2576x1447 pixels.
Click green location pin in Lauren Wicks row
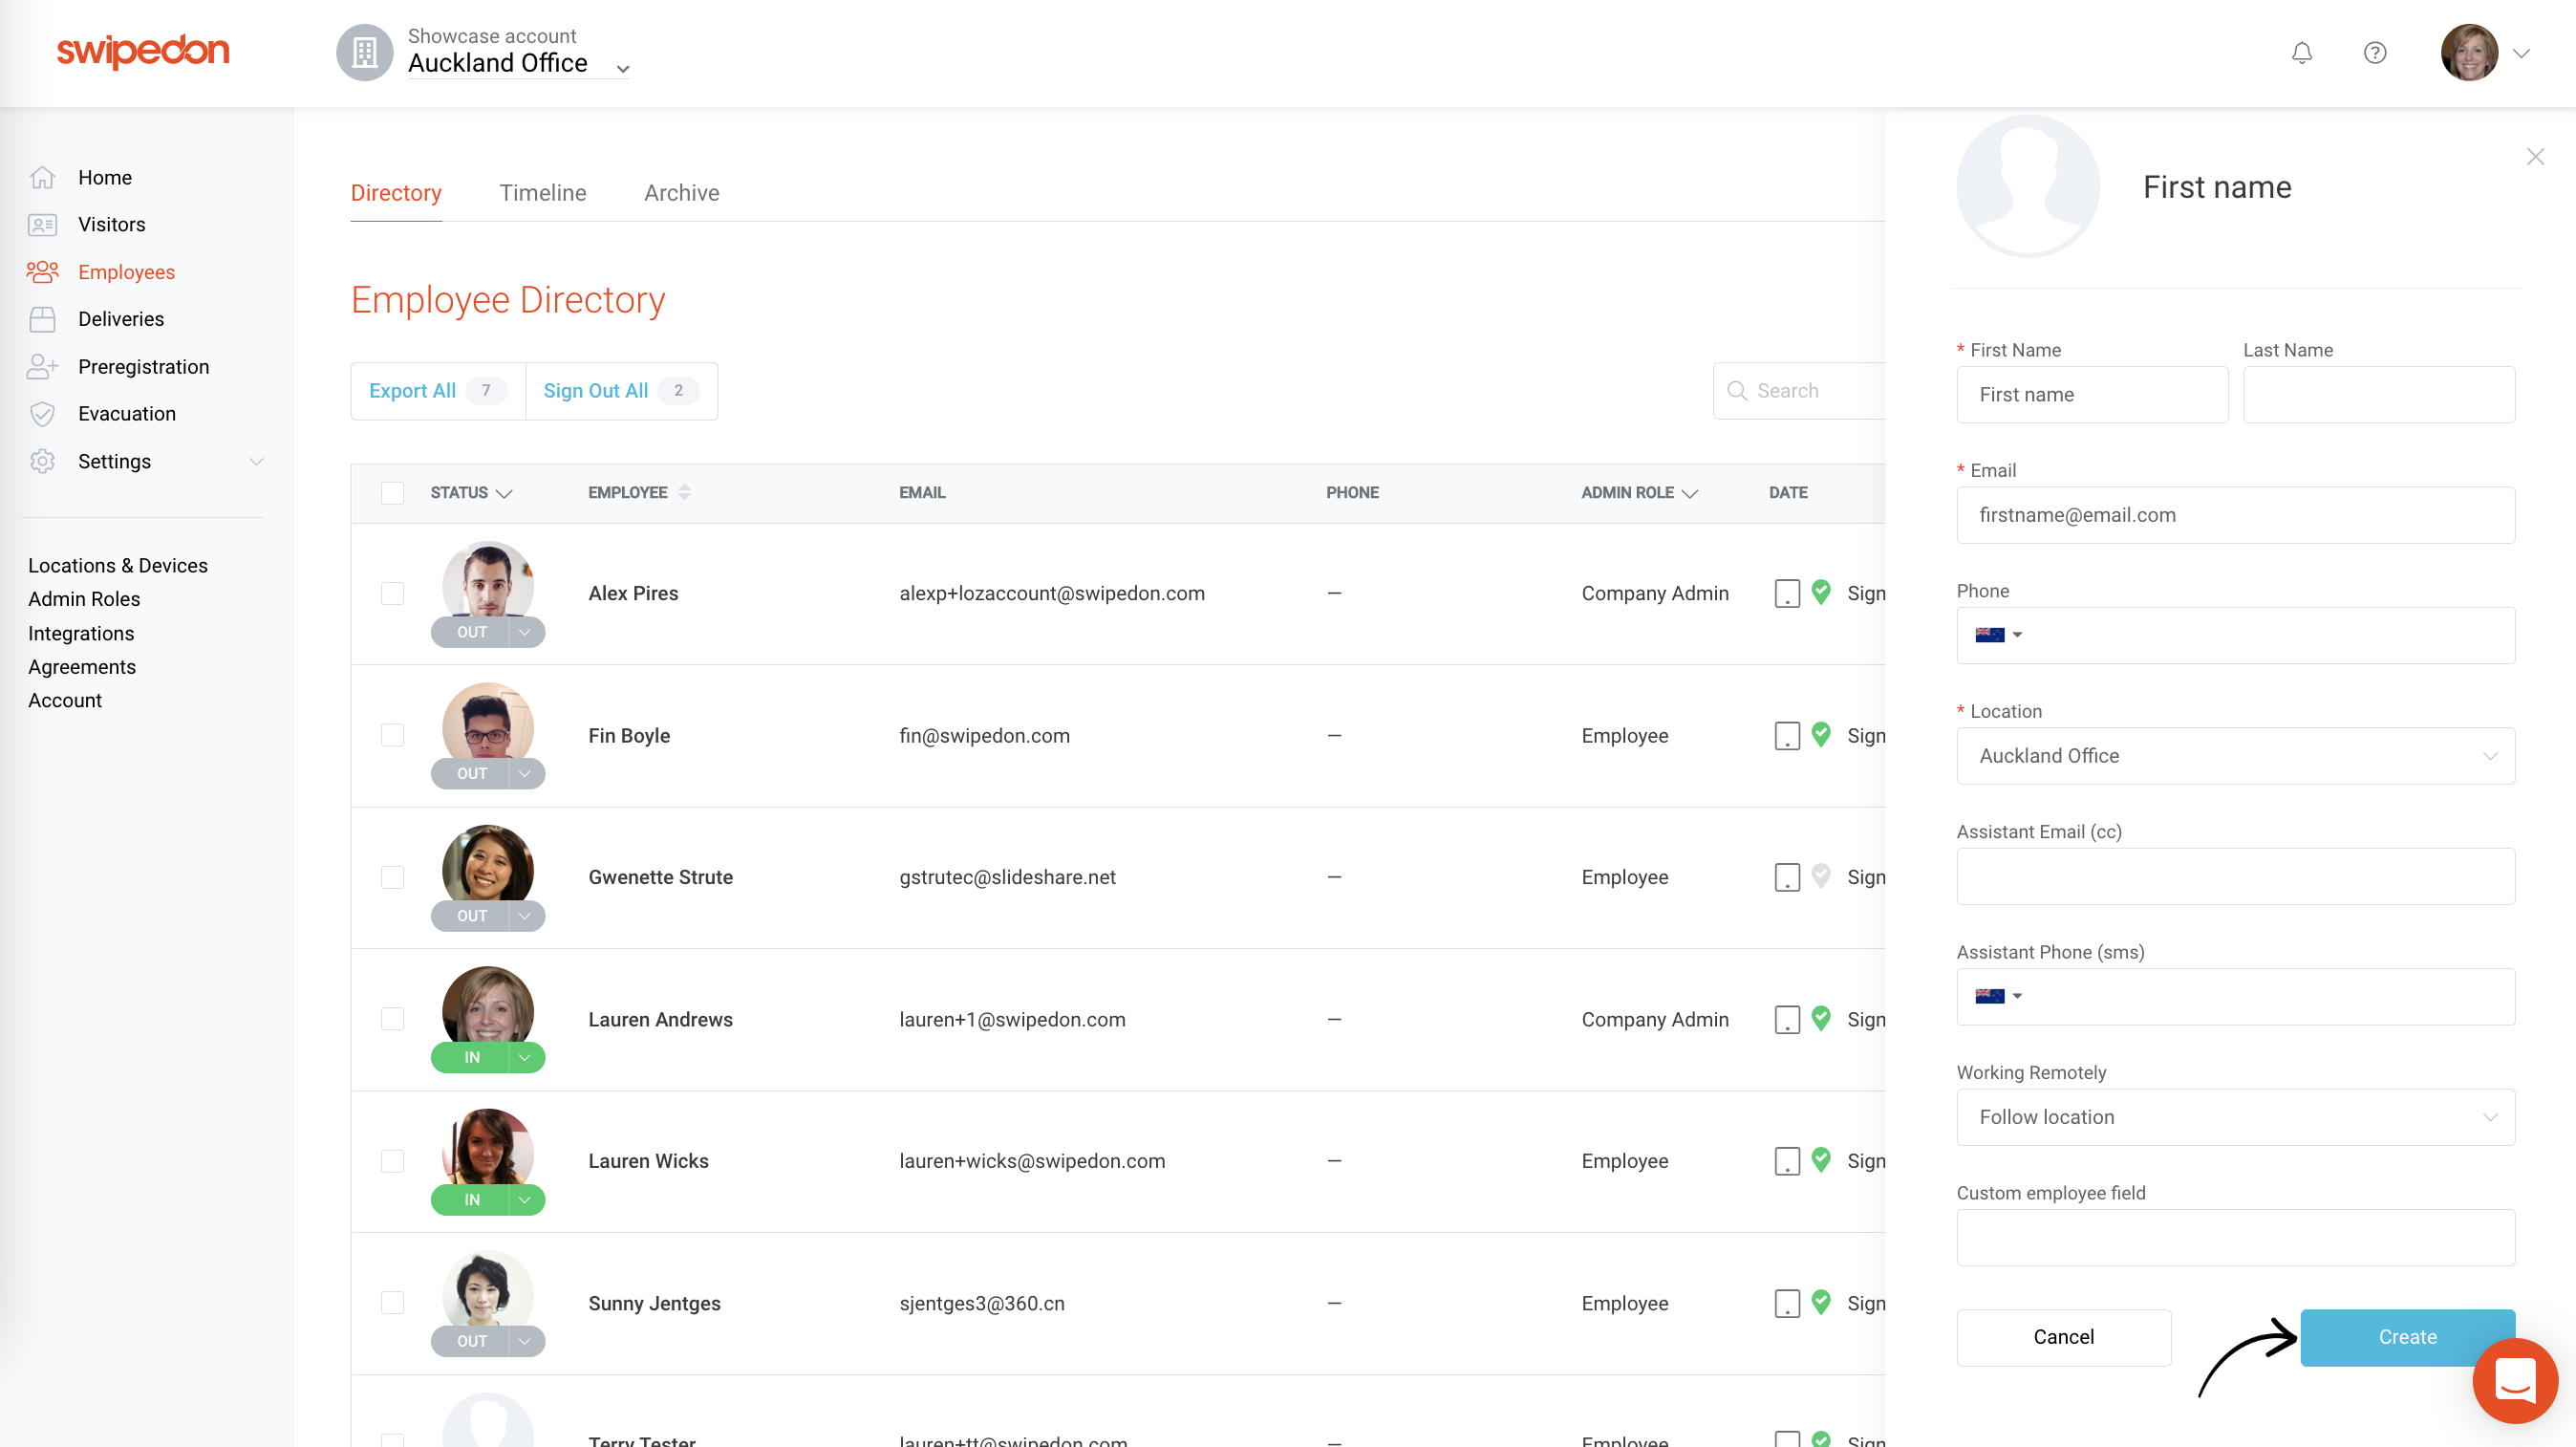tap(1821, 1160)
